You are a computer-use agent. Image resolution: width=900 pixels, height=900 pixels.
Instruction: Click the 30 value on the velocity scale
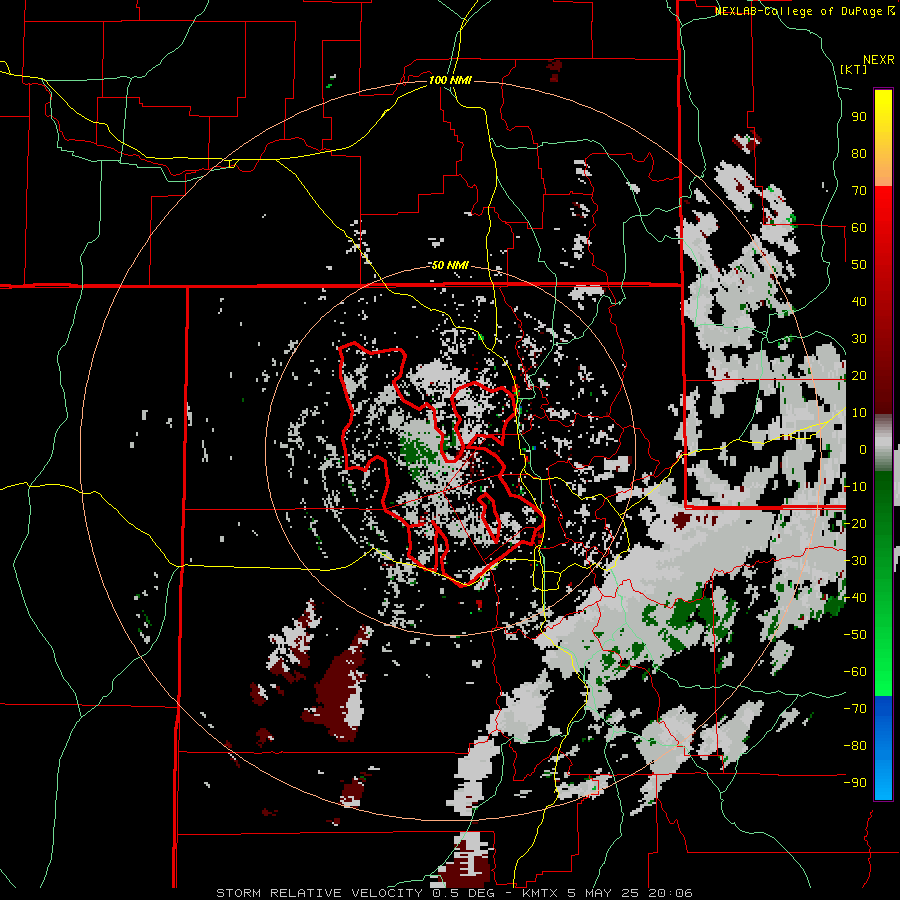tap(859, 339)
